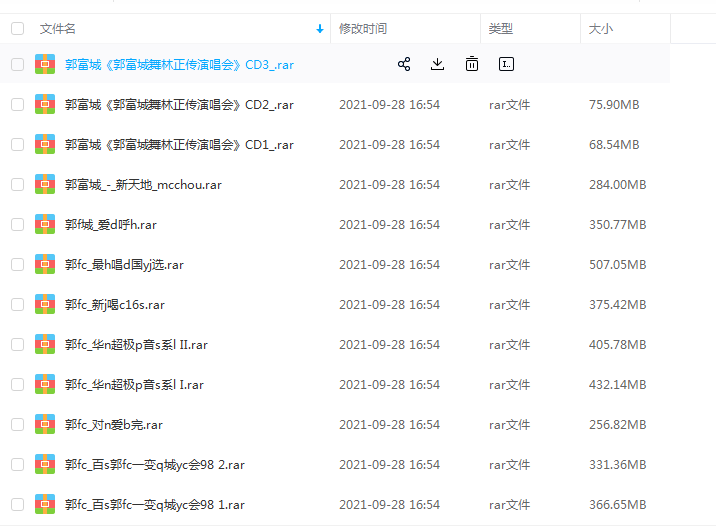
Task: Check the box for CD2_.rar file
Action: click(x=17, y=104)
